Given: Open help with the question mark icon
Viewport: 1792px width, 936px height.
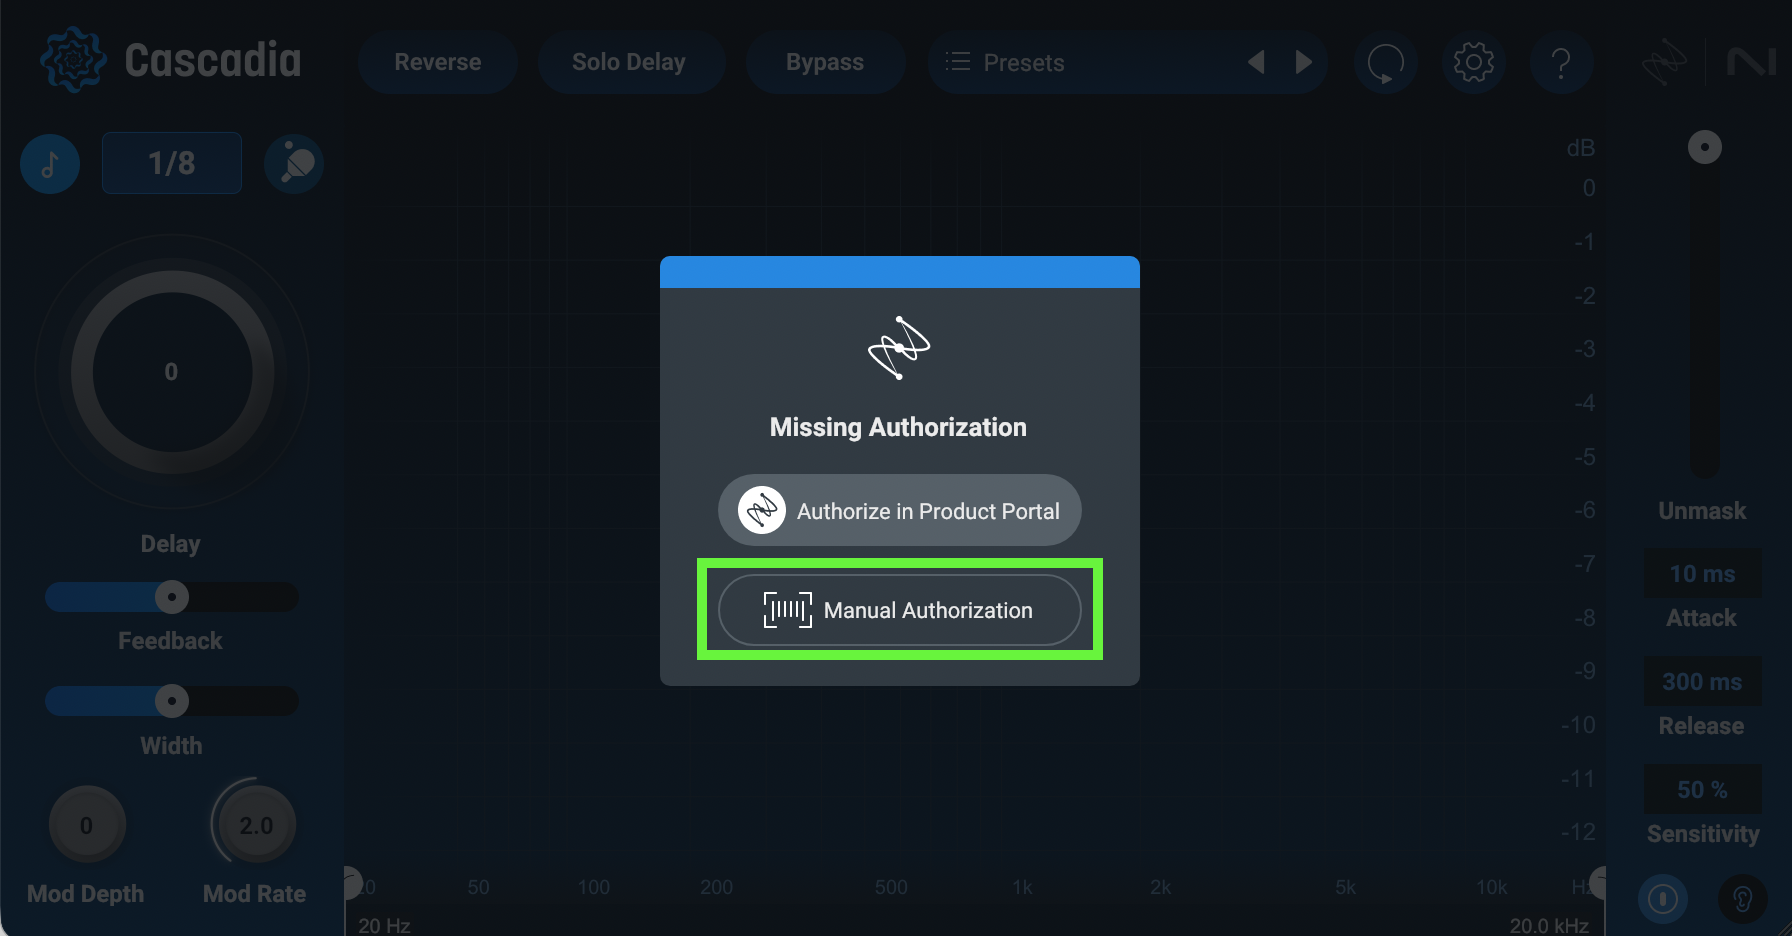Looking at the screenshot, I should (1561, 62).
